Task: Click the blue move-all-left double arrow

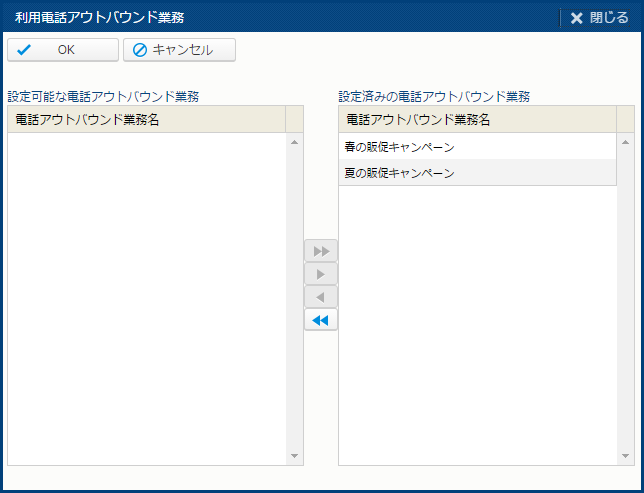Action: (x=321, y=320)
